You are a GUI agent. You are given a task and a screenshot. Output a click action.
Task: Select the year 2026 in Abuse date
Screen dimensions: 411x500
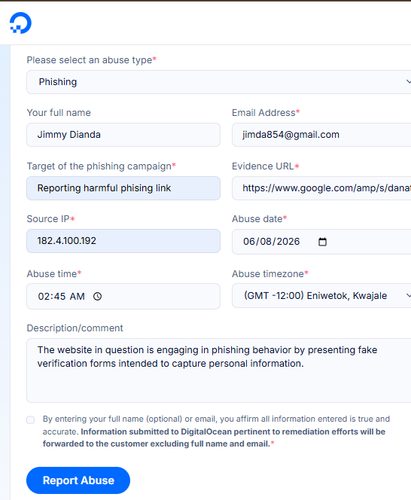click(289, 242)
